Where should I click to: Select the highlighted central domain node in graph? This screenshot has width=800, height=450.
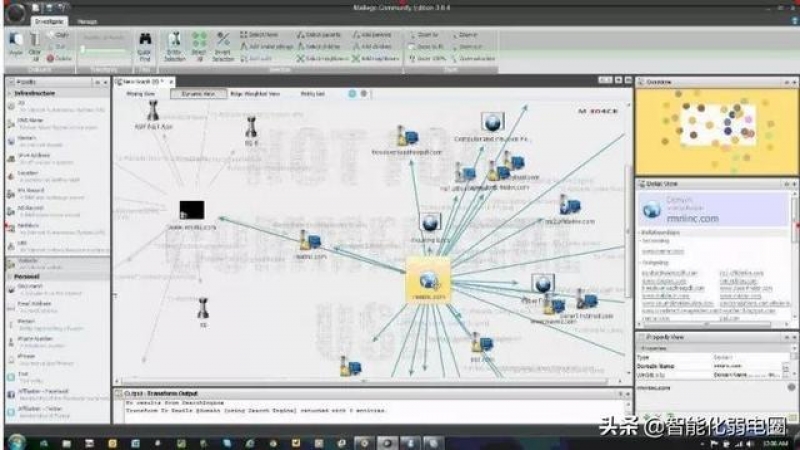pos(428,280)
